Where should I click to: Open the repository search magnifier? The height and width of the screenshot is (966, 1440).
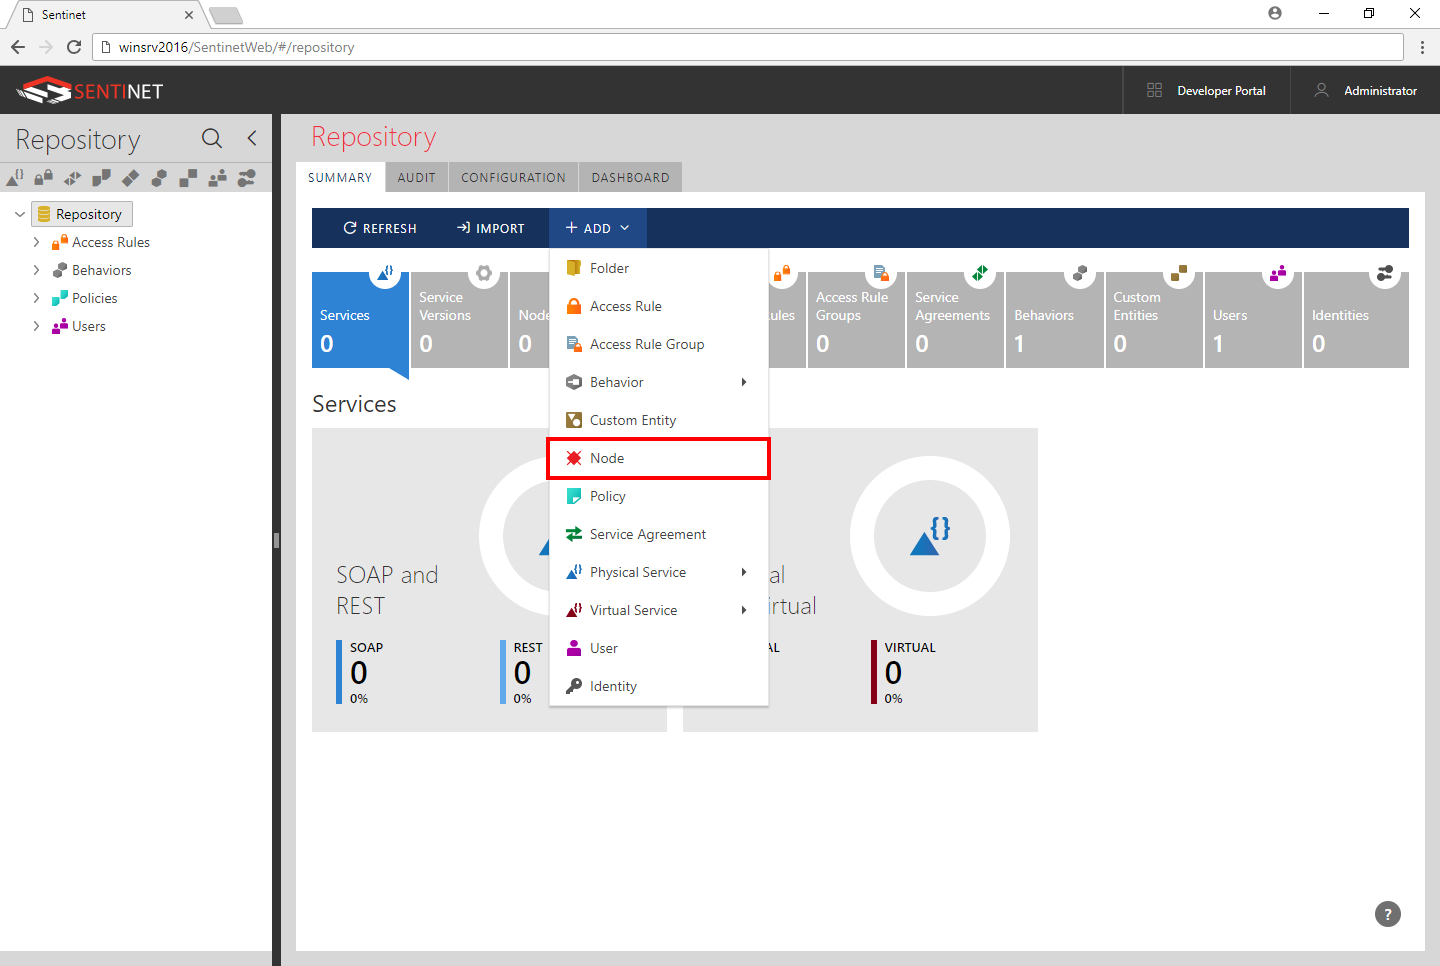tap(212, 138)
